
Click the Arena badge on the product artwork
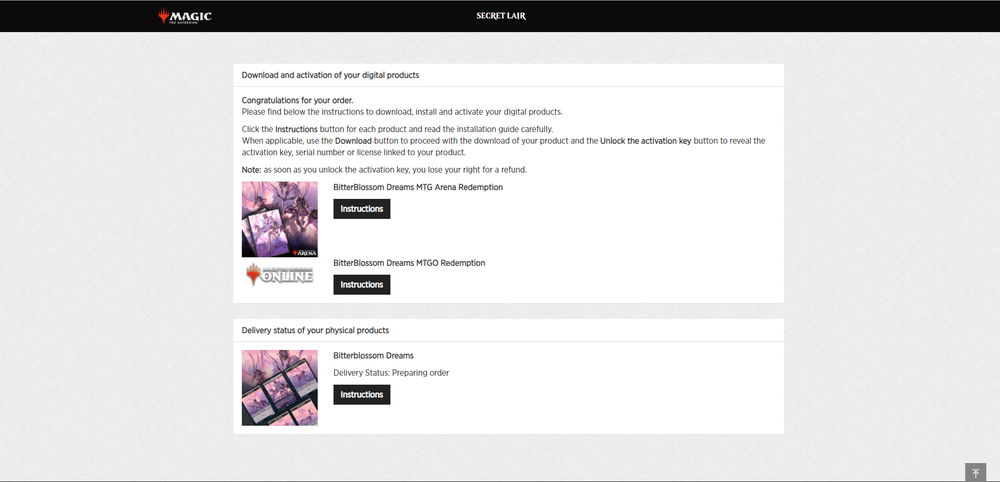[x=304, y=251]
